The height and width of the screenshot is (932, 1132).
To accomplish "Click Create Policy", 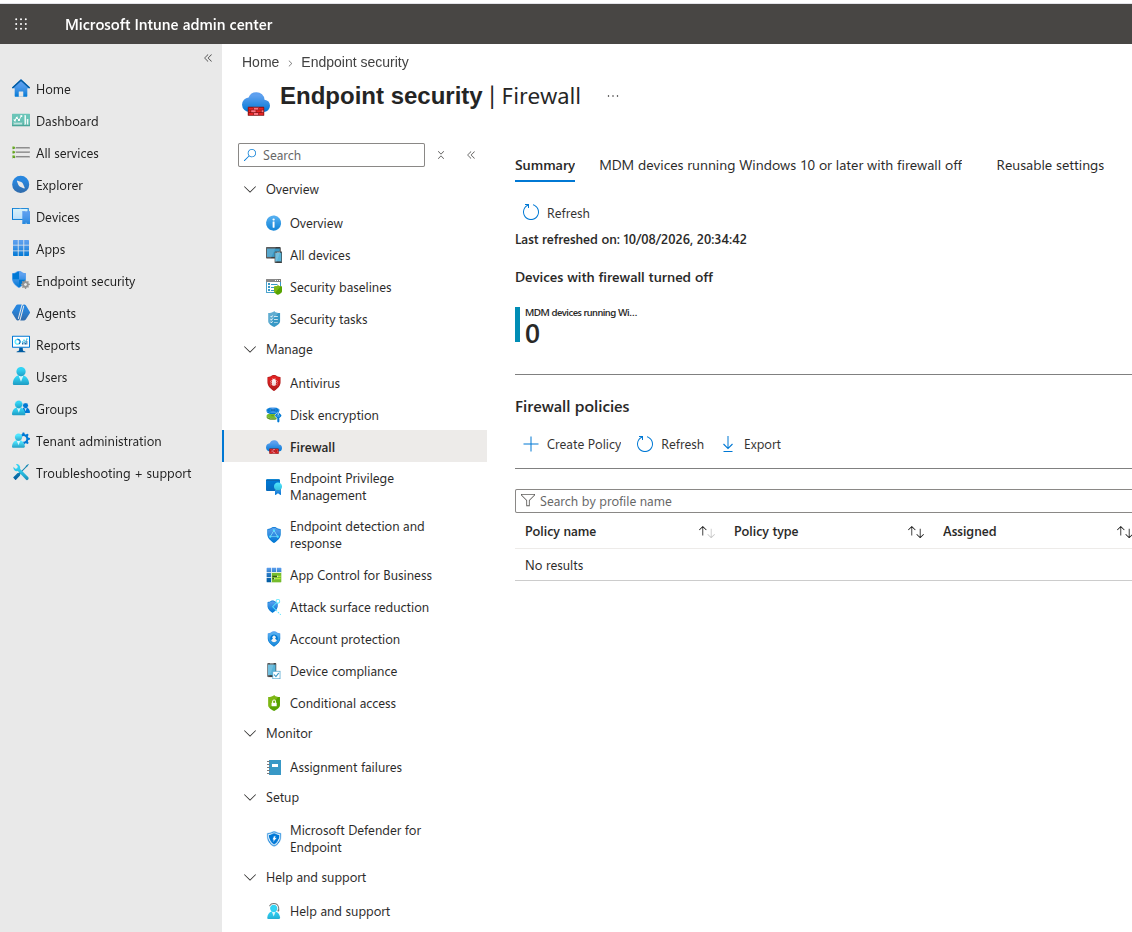I will pos(572,444).
